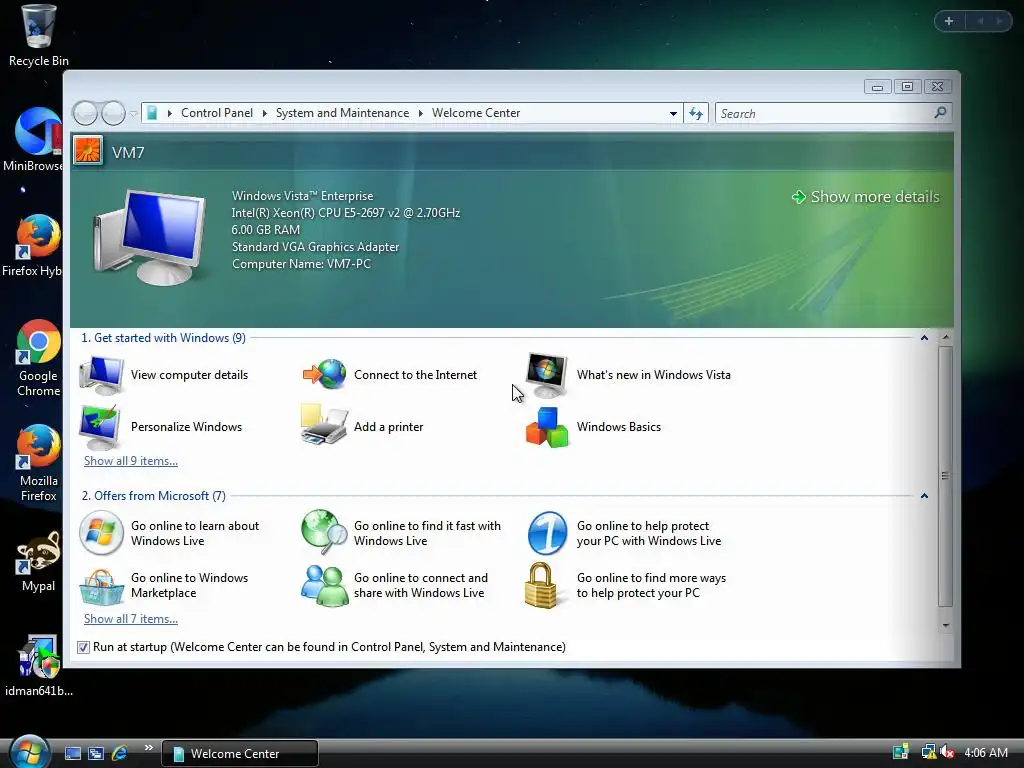
Task: Click the sidebar plus gadget button
Action: click(x=949, y=22)
